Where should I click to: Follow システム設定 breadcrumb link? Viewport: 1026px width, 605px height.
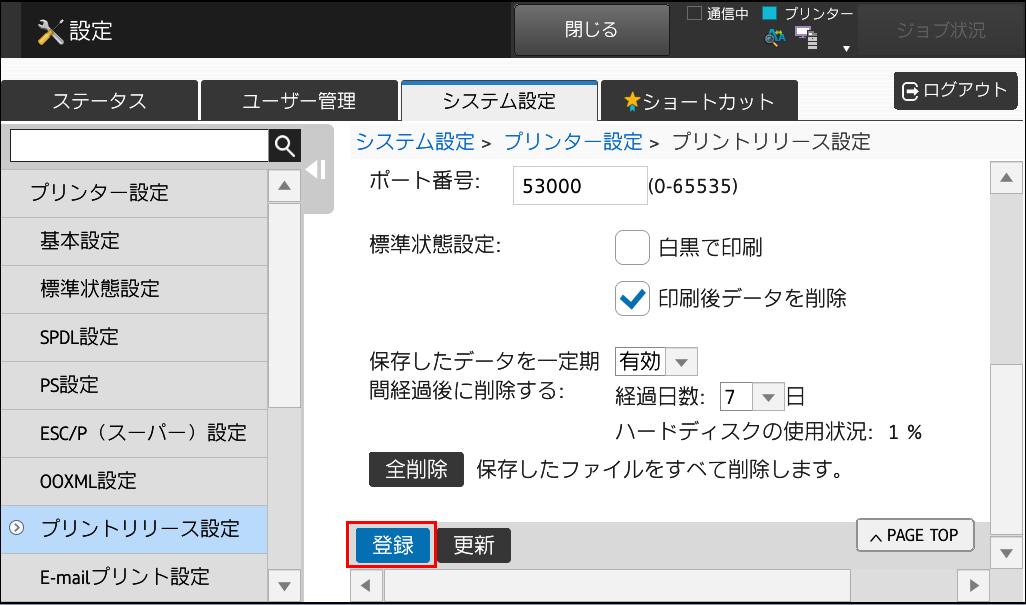(416, 142)
